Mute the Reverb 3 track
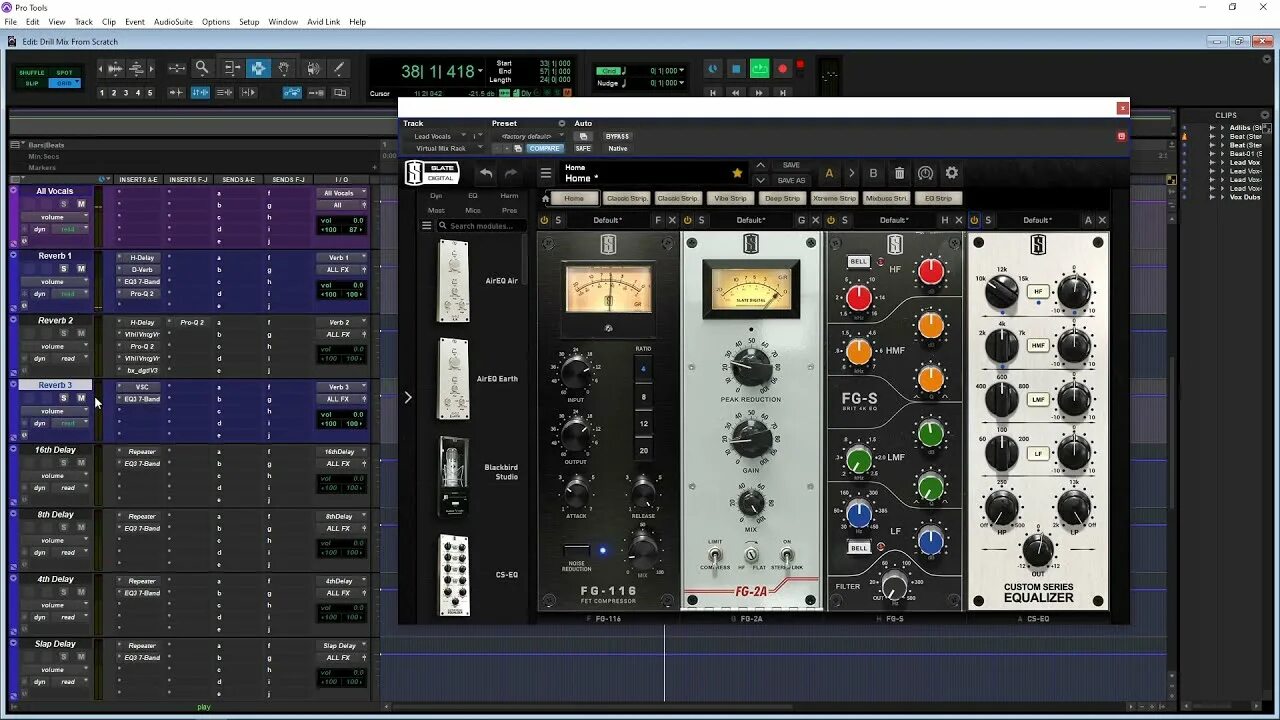This screenshot has height=720, width=1280. pyautogui.click(x=81, y=398)
